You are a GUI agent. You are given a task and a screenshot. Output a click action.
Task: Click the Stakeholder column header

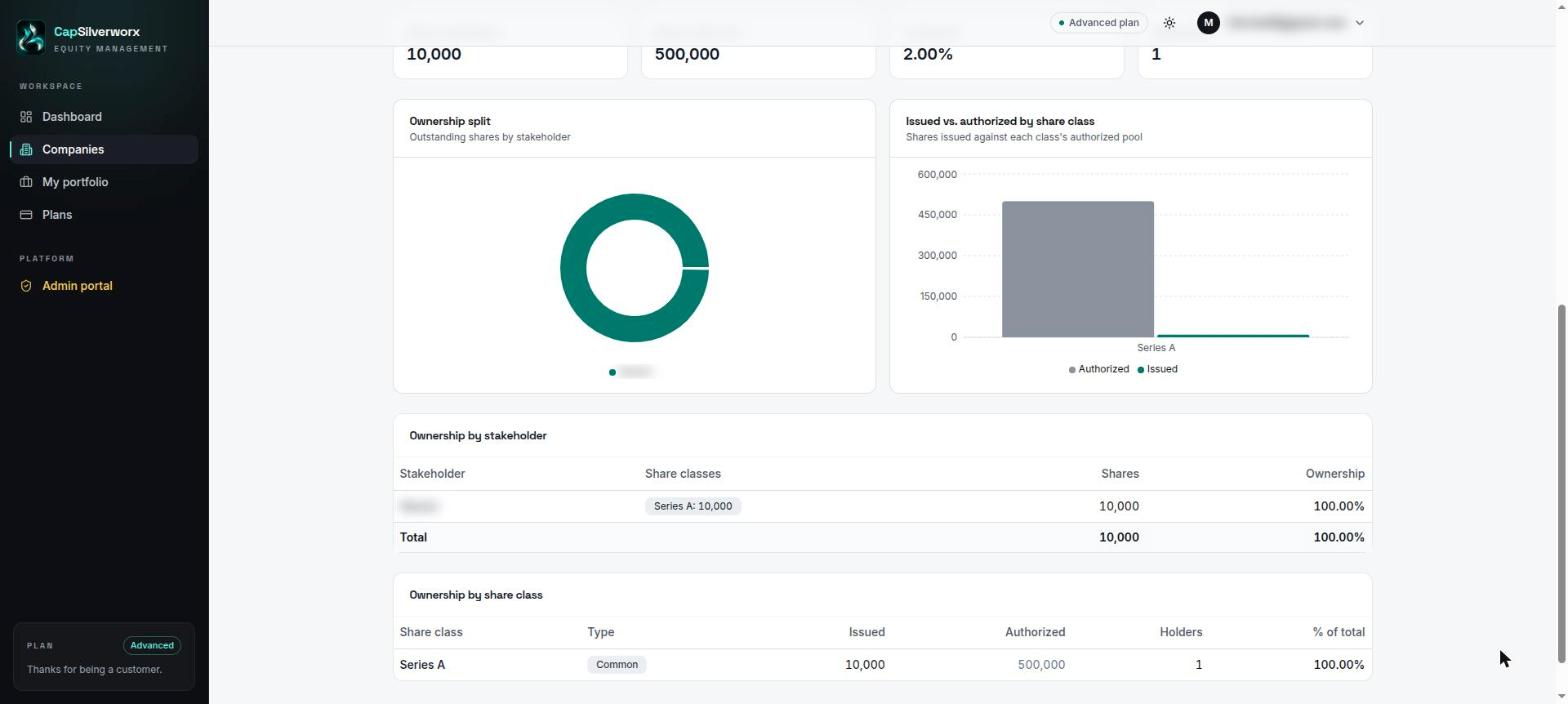pyautogui.click(x=432, y=474)
